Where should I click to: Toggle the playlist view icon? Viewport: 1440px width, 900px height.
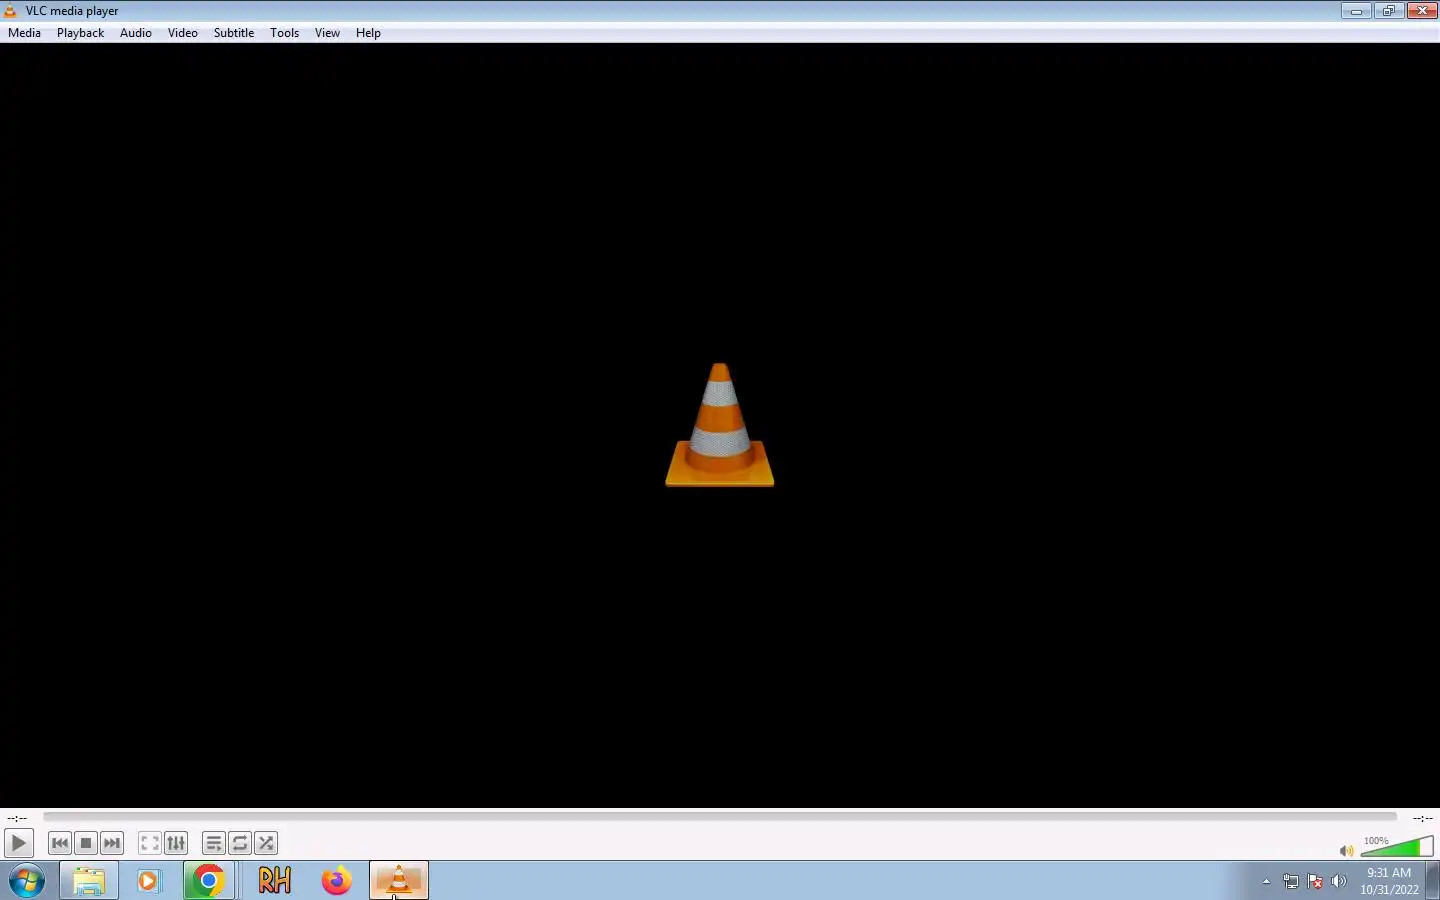[214, 843]
